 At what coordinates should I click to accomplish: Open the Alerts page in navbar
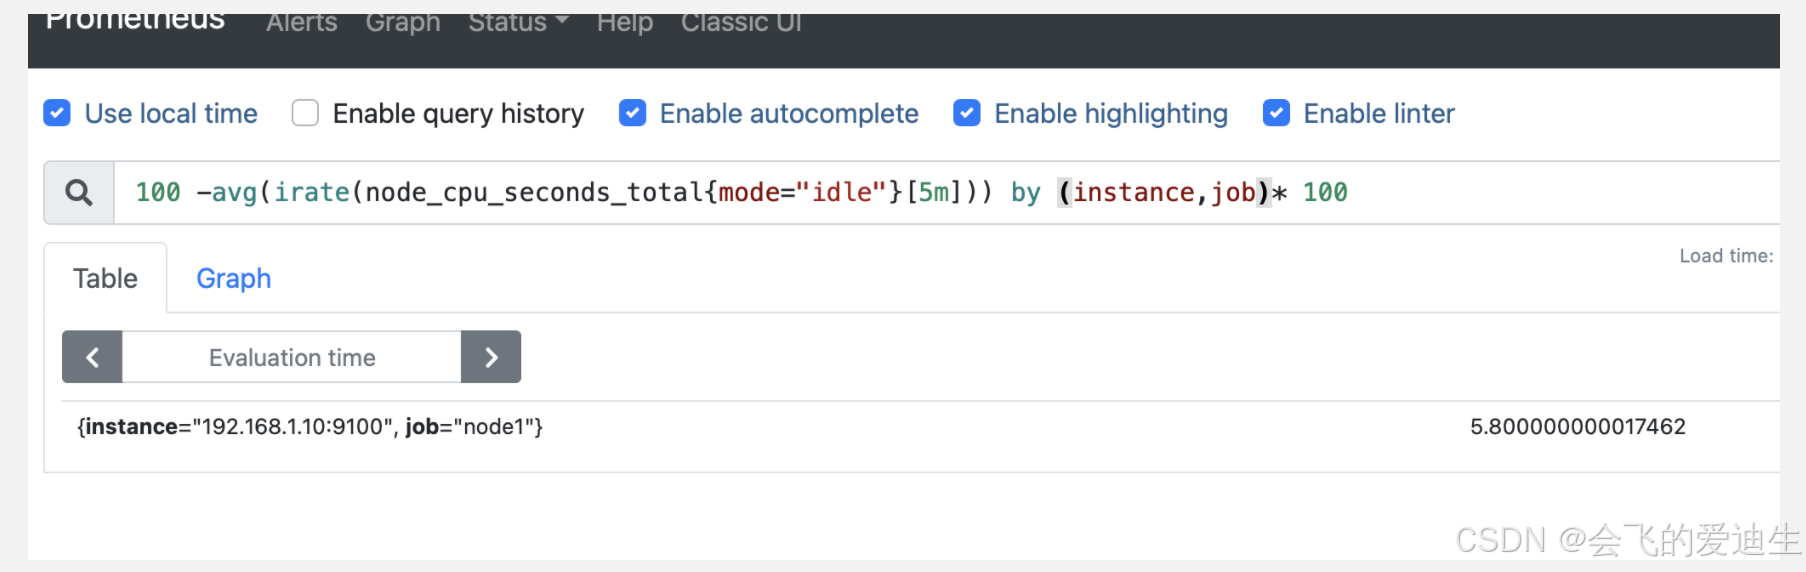coord(301,22)
